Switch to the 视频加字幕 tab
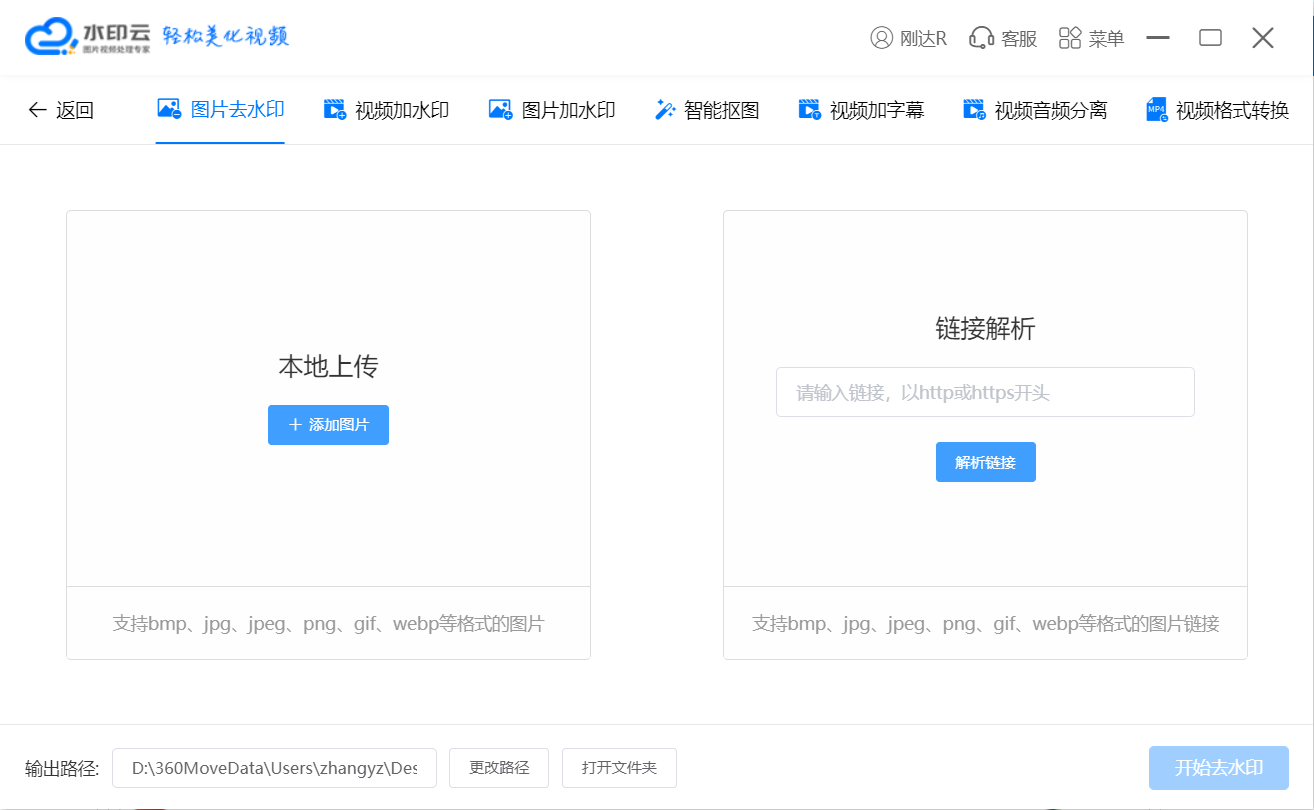Viewport: 1314px width, 810px height. pyautogui.click(x=876, y=110)
